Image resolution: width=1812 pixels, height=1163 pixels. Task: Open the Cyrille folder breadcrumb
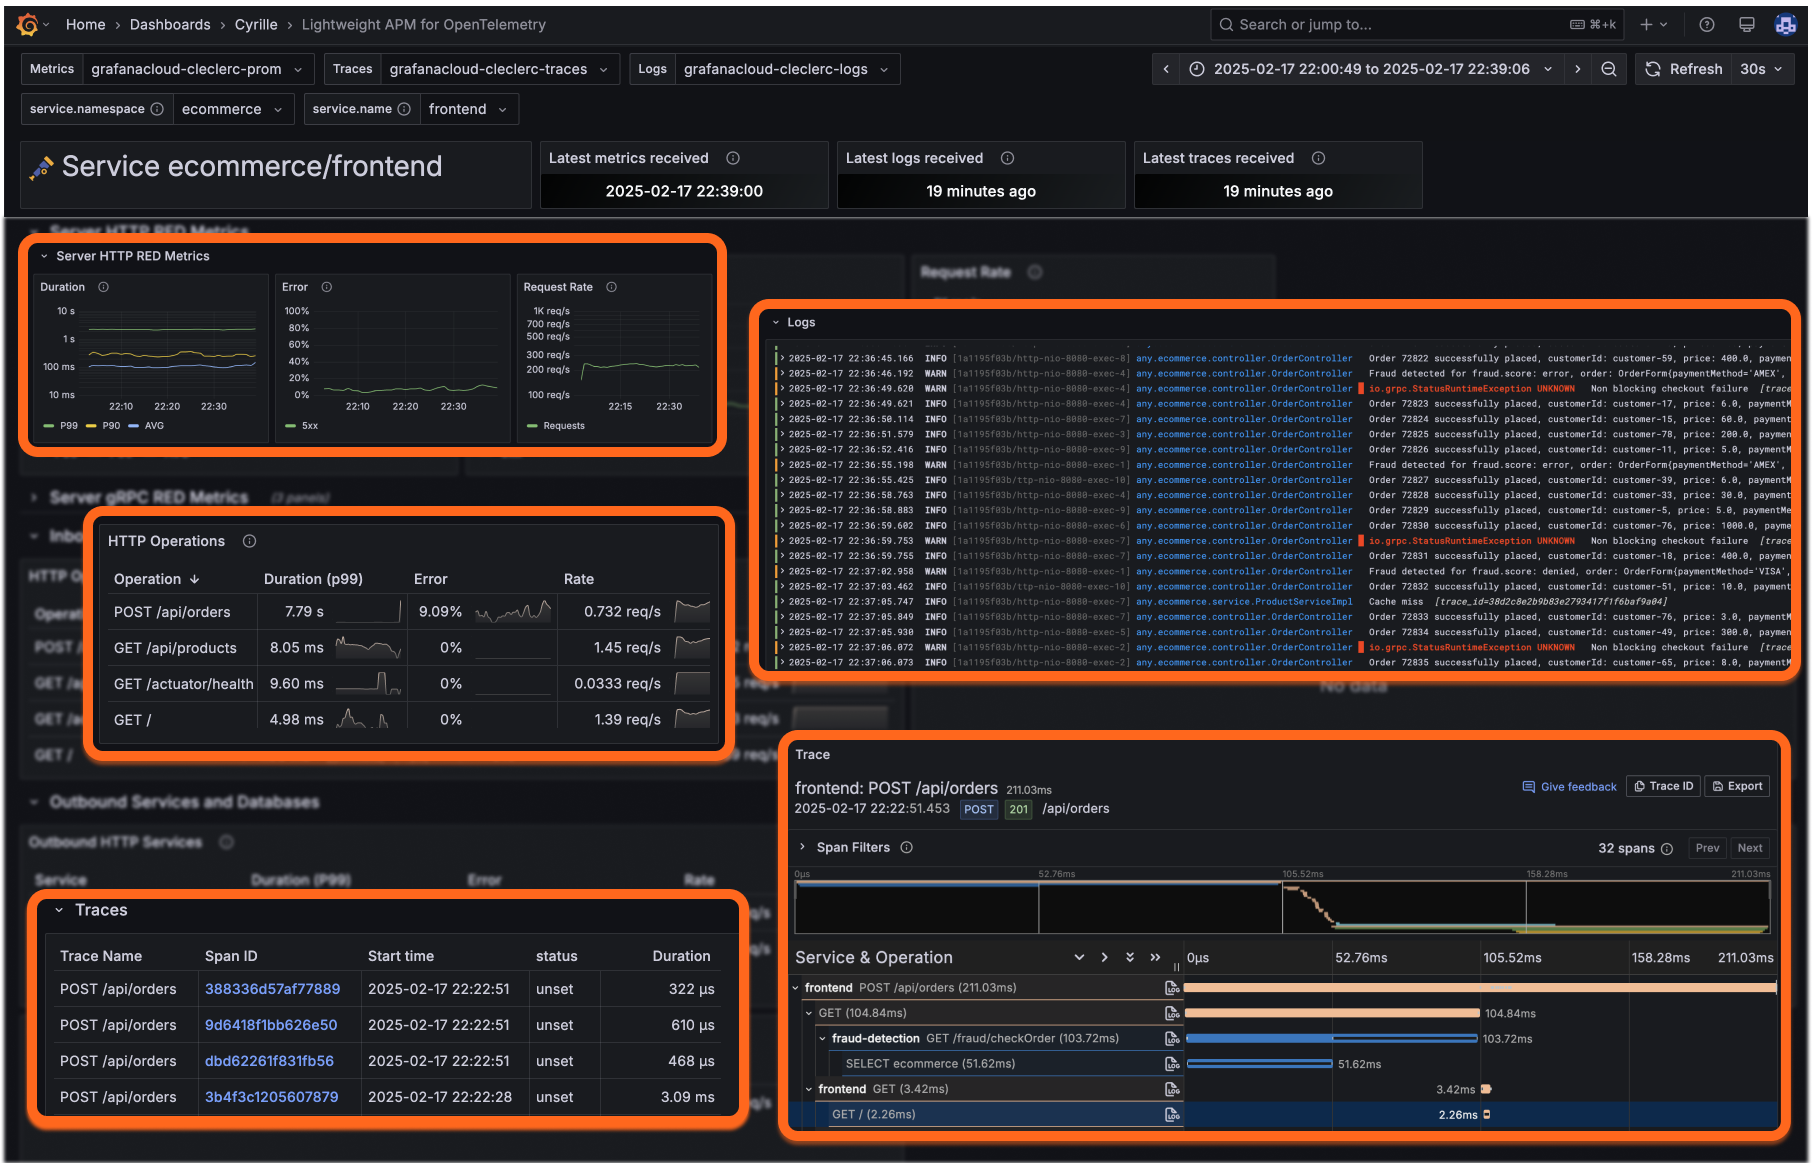[256, 25]
